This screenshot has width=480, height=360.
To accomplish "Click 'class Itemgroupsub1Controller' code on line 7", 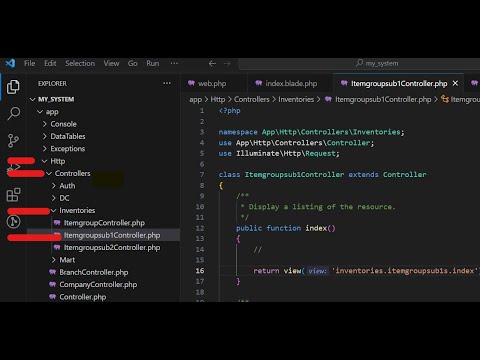I will [281, 175].
